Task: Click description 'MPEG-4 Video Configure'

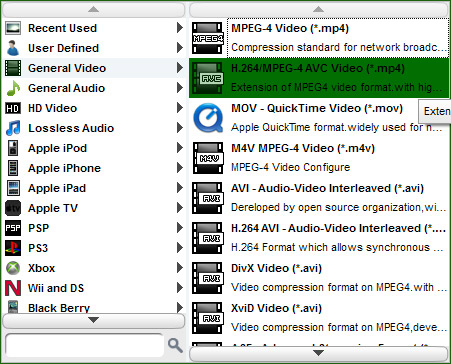Action: tap(291, 167)
